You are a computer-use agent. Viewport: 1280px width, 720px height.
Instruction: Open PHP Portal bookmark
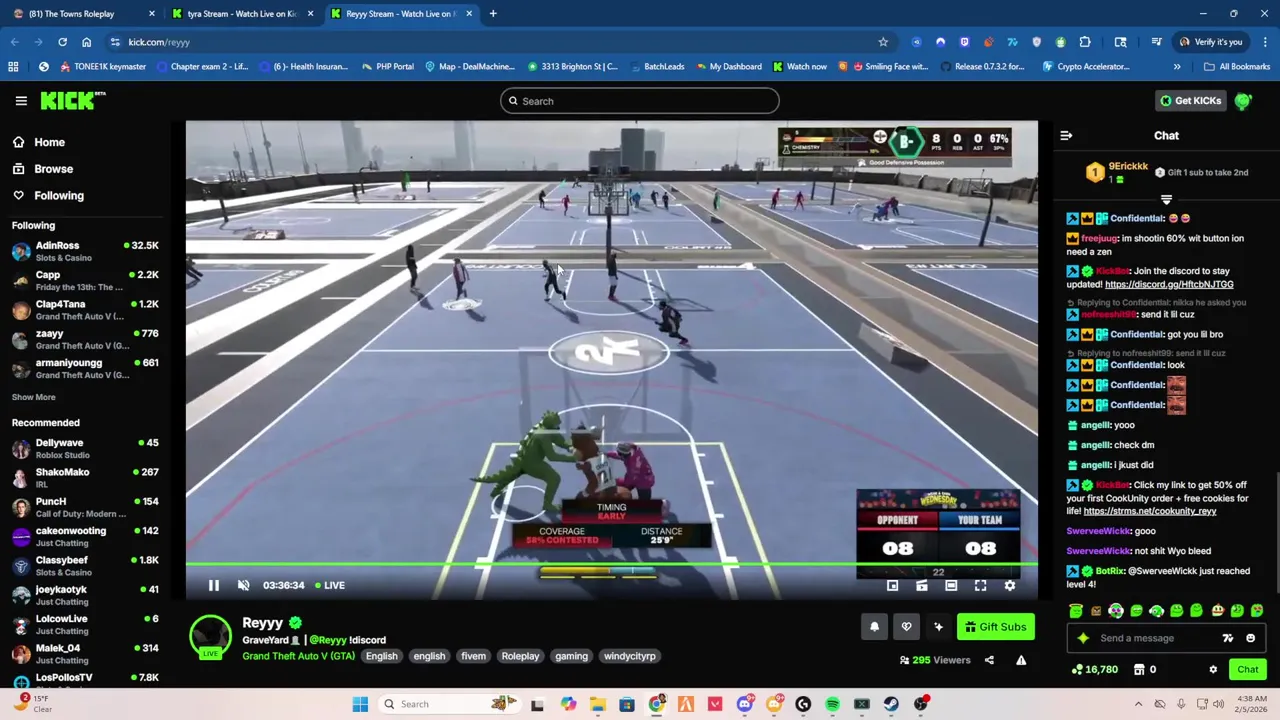388,67
